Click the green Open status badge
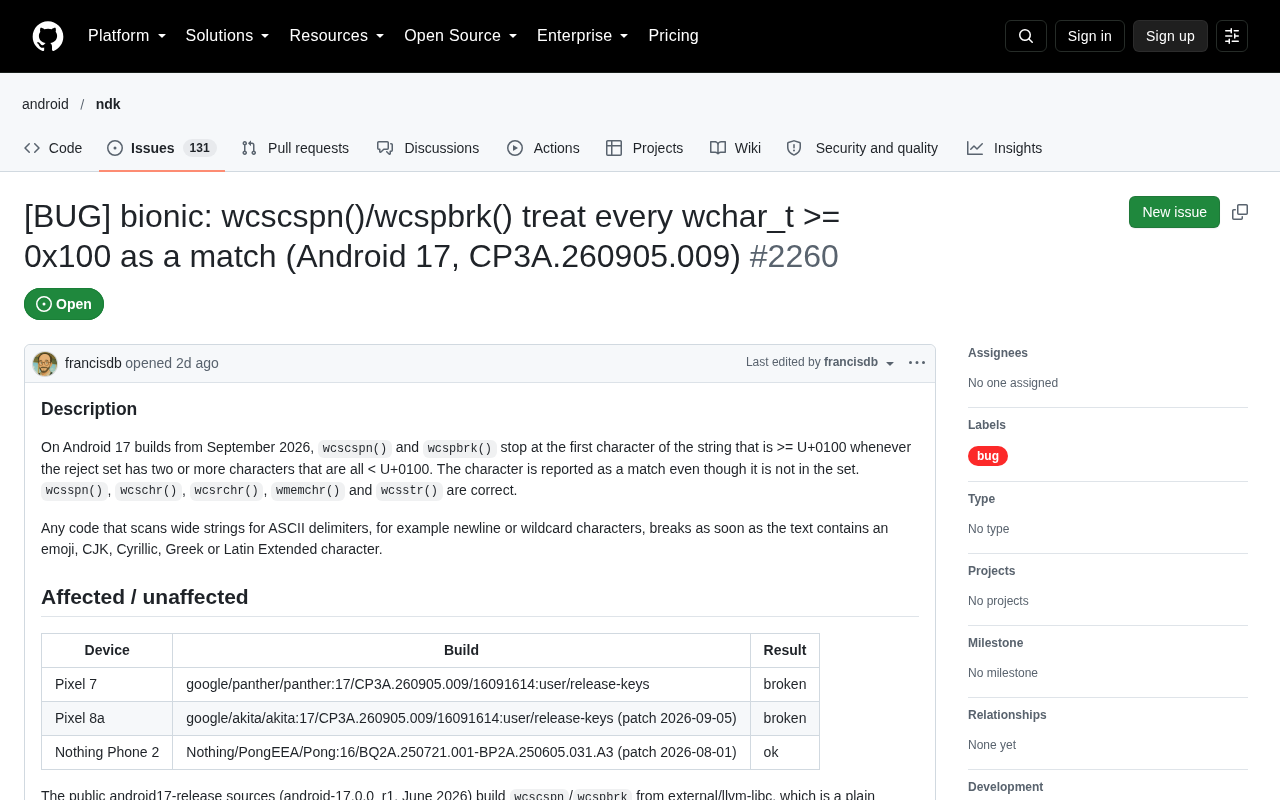 pyautogui.click(x=64, y=304)
